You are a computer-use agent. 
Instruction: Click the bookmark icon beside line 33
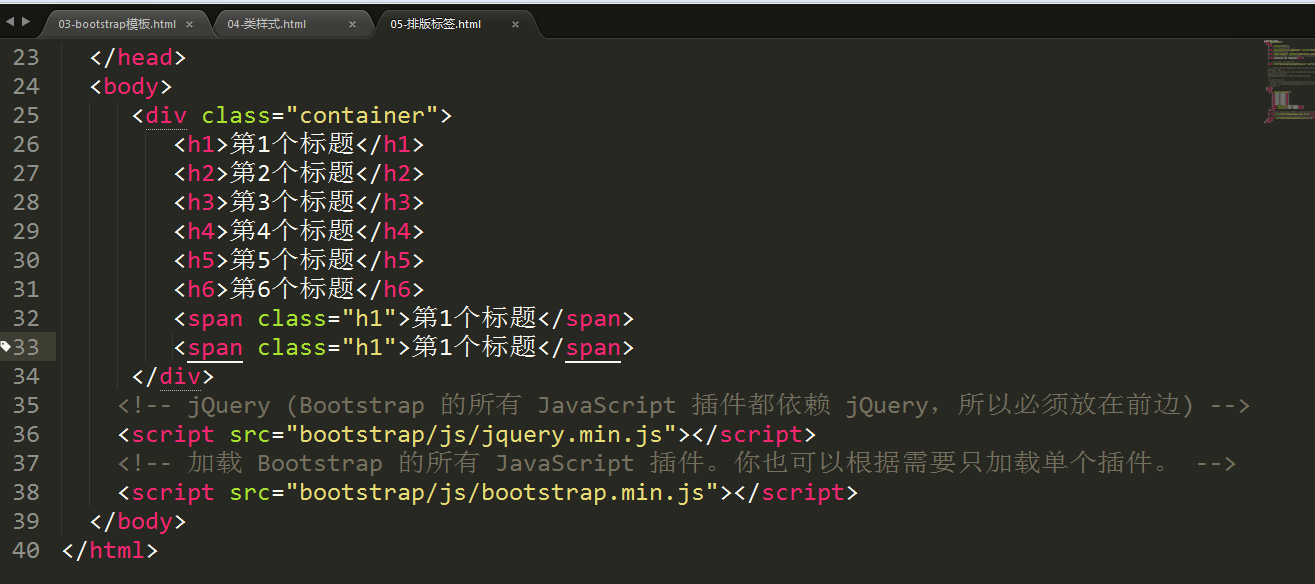point(6,347)
